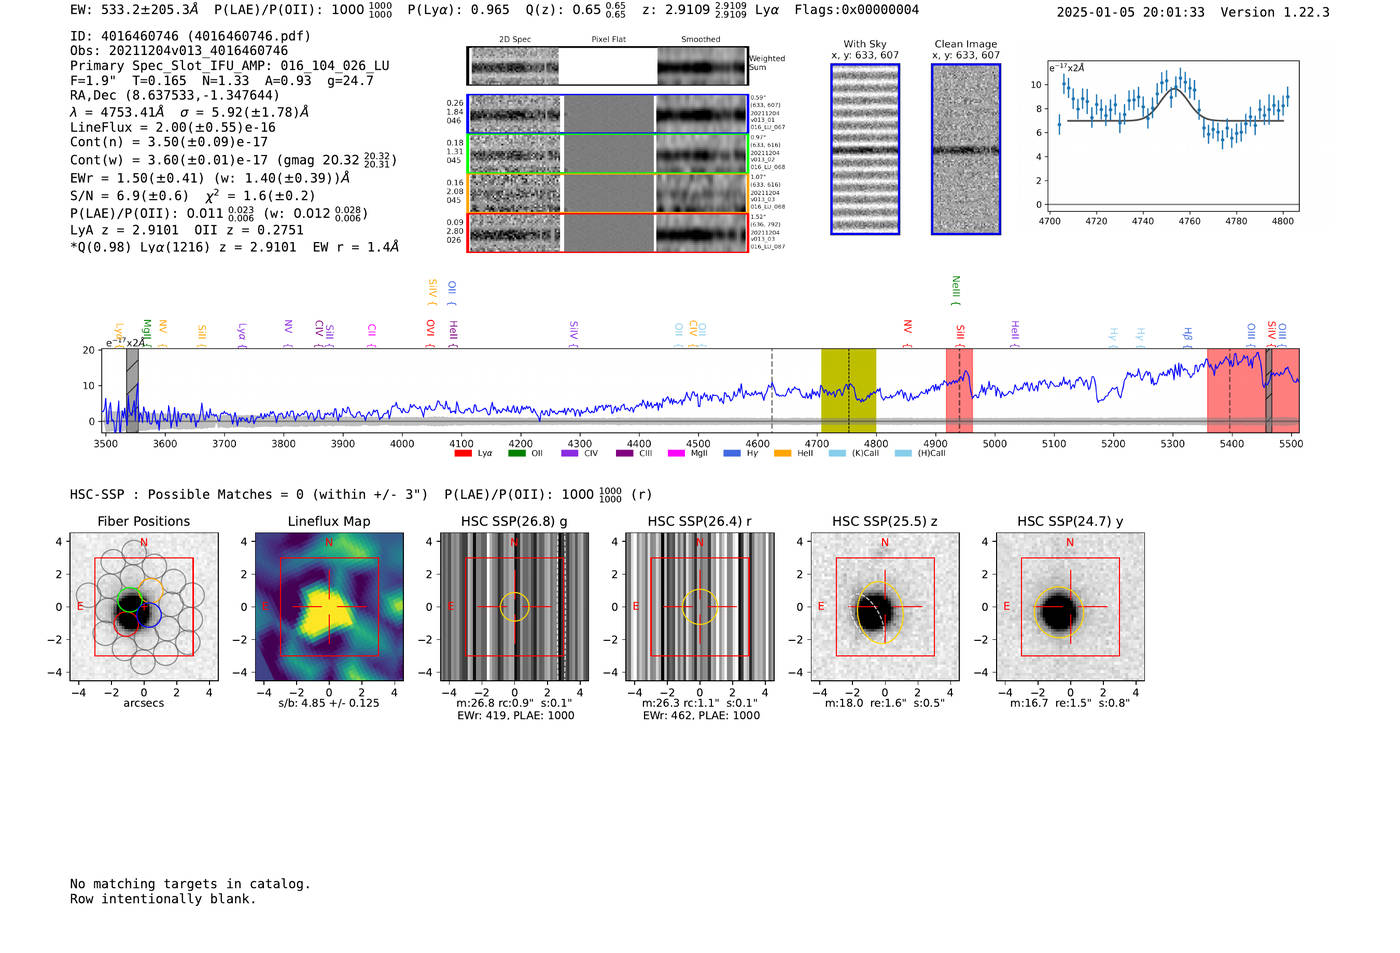This screenshot has height=953, width=1400.
Task: View the HSC SSP(24.7) y cutout
Action: click(1070, 607)
